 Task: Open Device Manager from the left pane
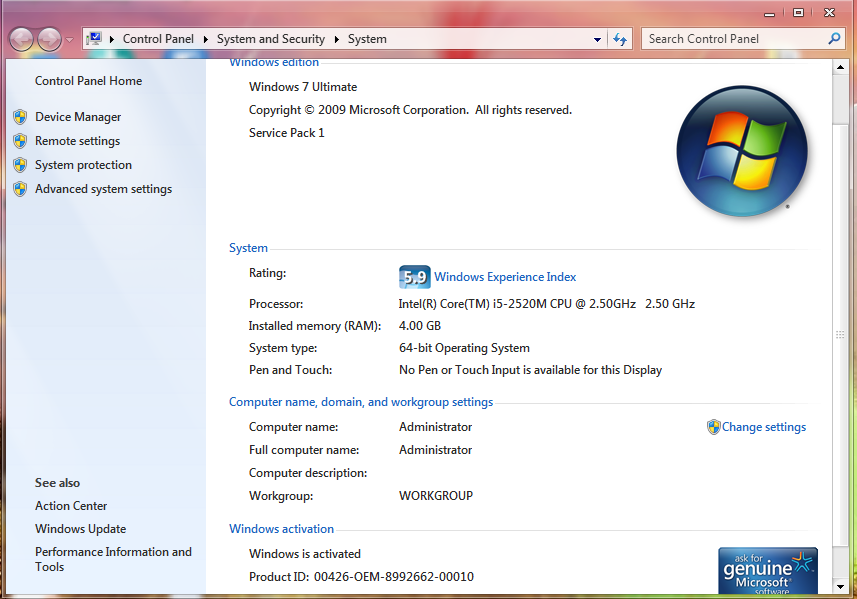click(x=78, y=117)
